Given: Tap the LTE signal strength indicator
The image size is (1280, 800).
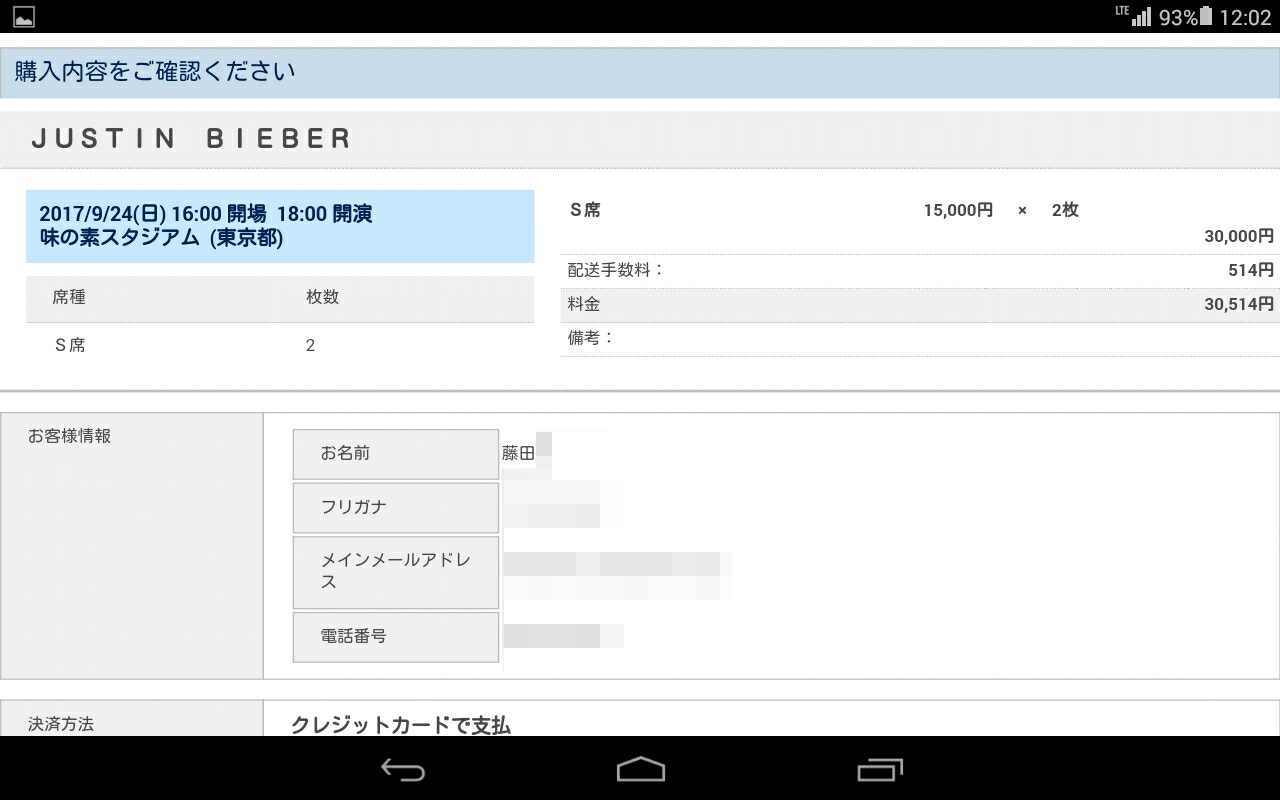Looking at the screenshot, I should [x=1138, y=17].
